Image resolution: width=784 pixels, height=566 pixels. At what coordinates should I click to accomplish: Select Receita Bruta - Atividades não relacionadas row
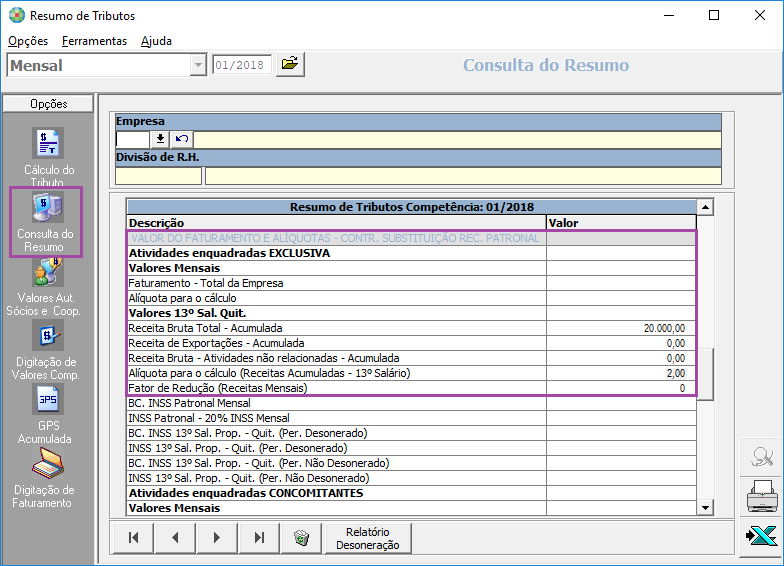tap(412, 358)
